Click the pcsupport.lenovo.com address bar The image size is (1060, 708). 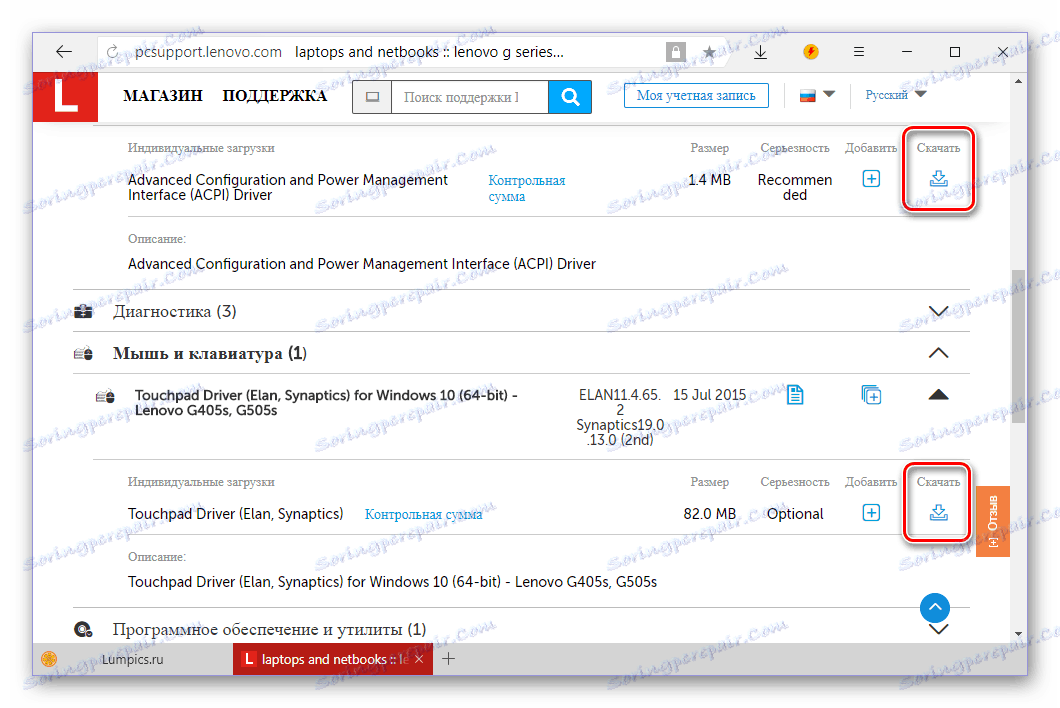(x=208, y=52)
